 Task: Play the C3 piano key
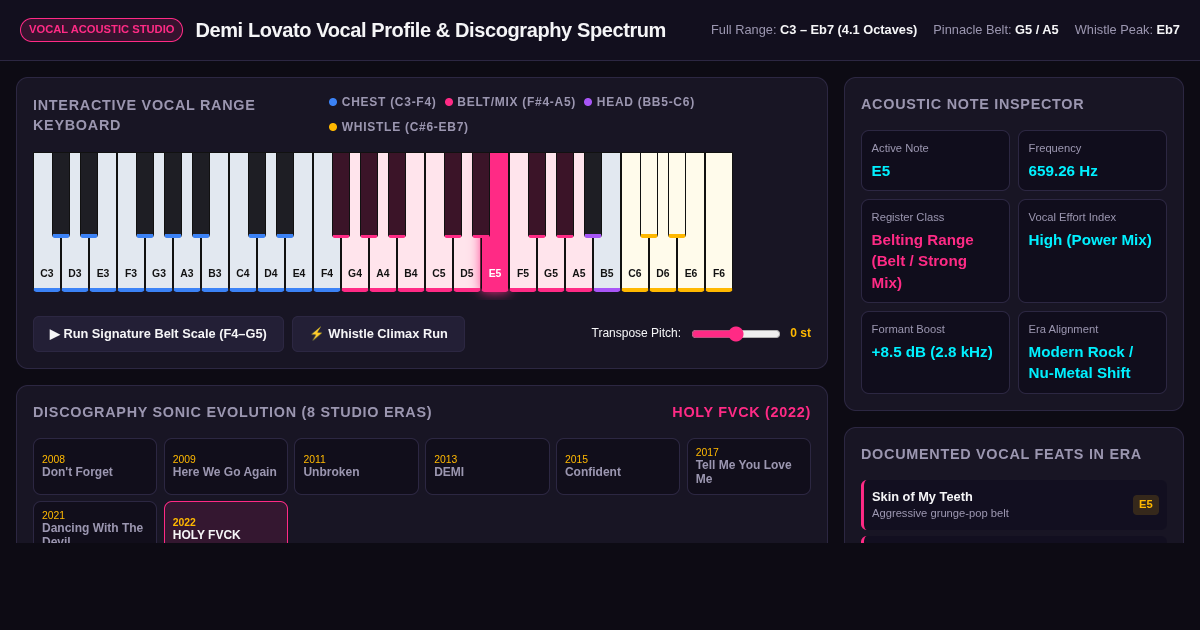[x=47, y=265]
